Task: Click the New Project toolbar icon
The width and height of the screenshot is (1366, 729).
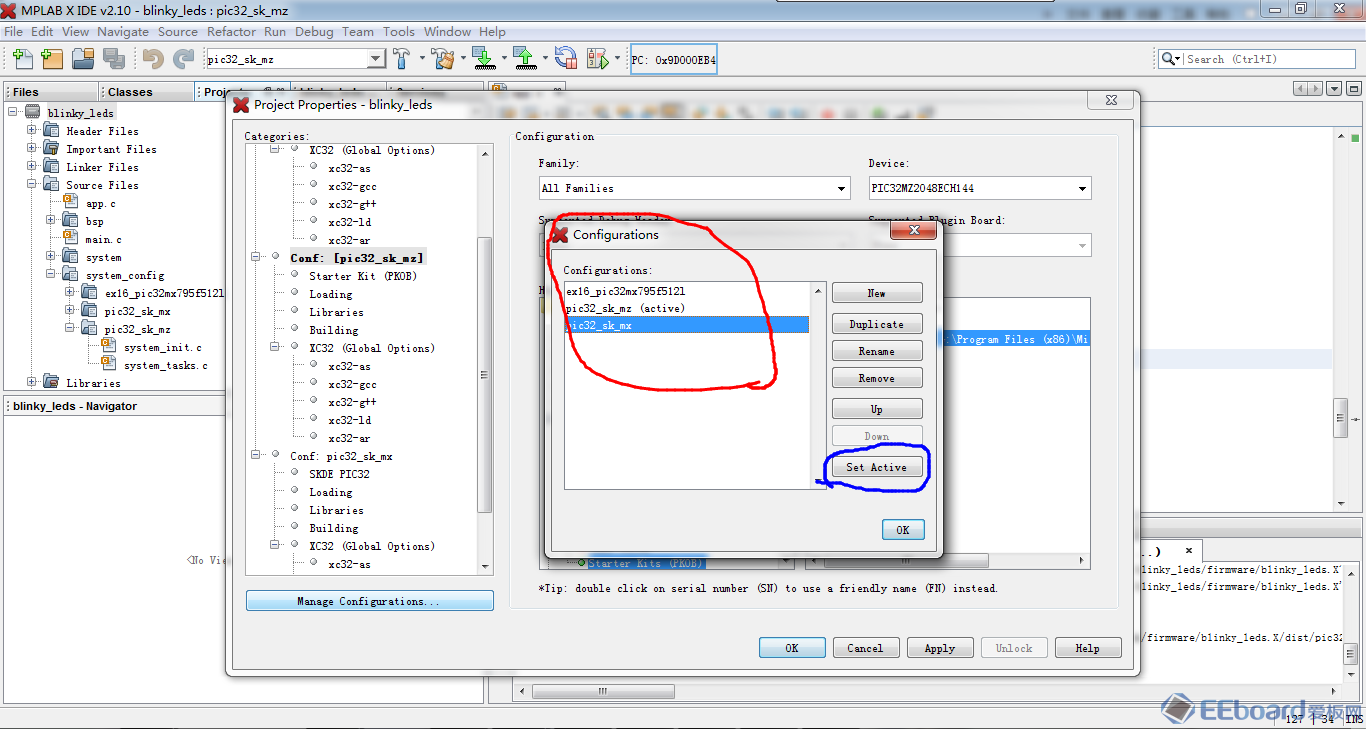Action: (x=52, y=59)
